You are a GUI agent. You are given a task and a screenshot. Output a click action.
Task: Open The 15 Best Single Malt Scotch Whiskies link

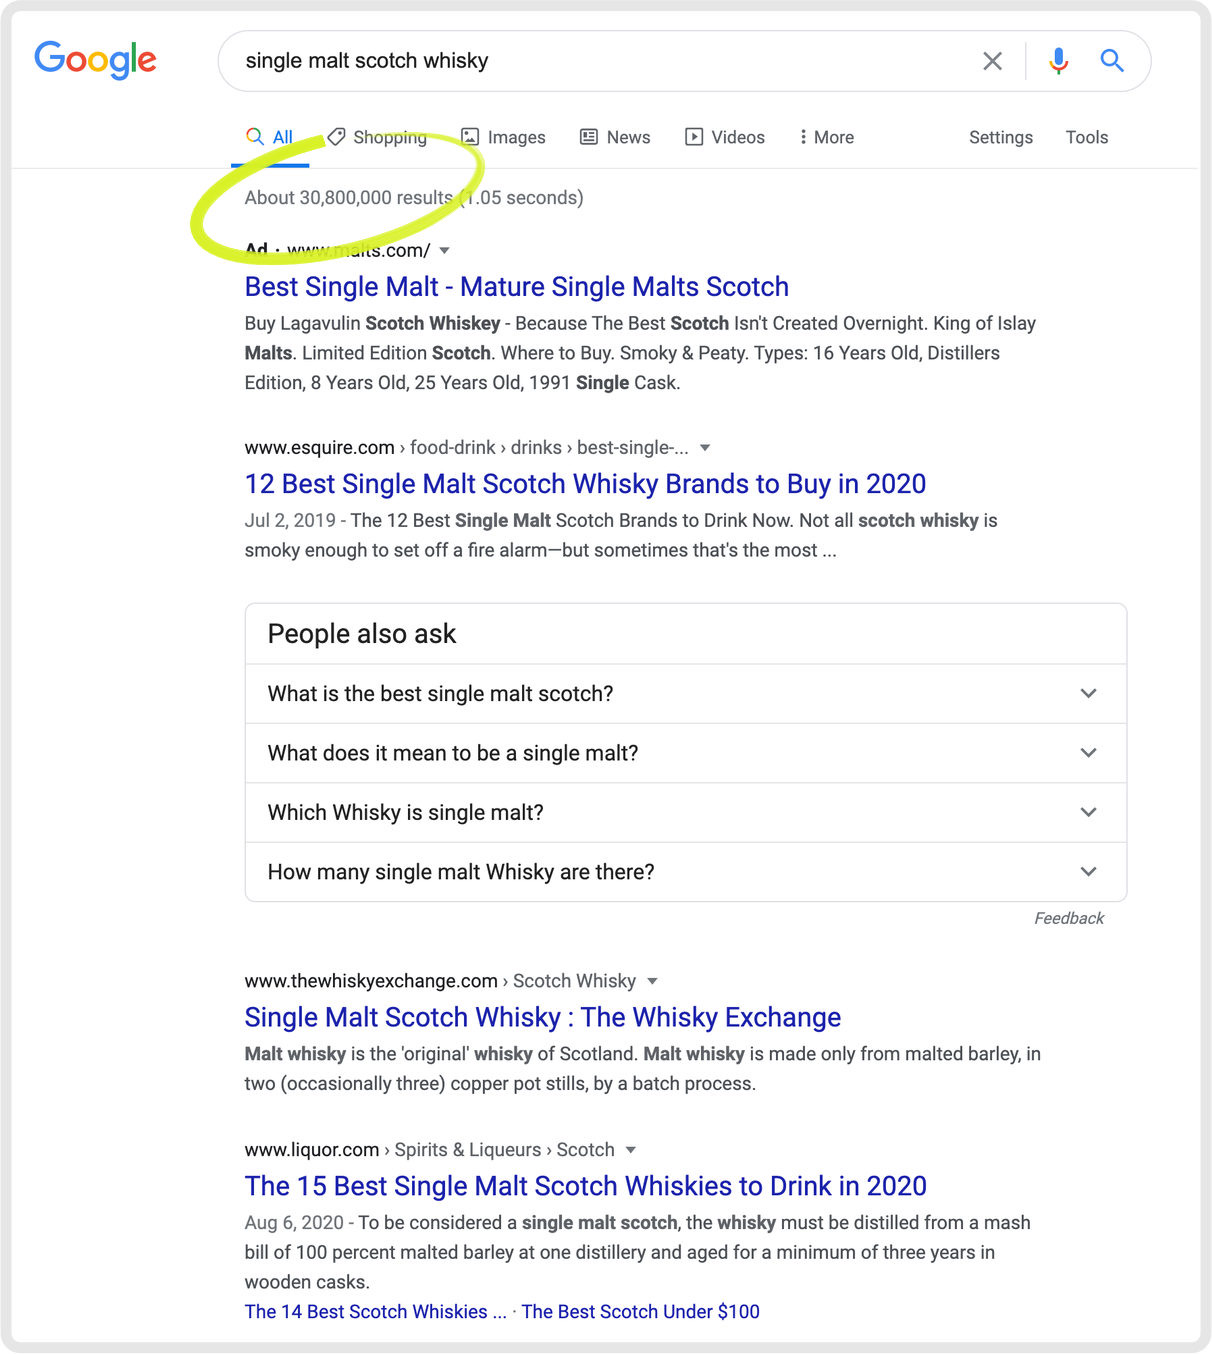point(586,1186)
